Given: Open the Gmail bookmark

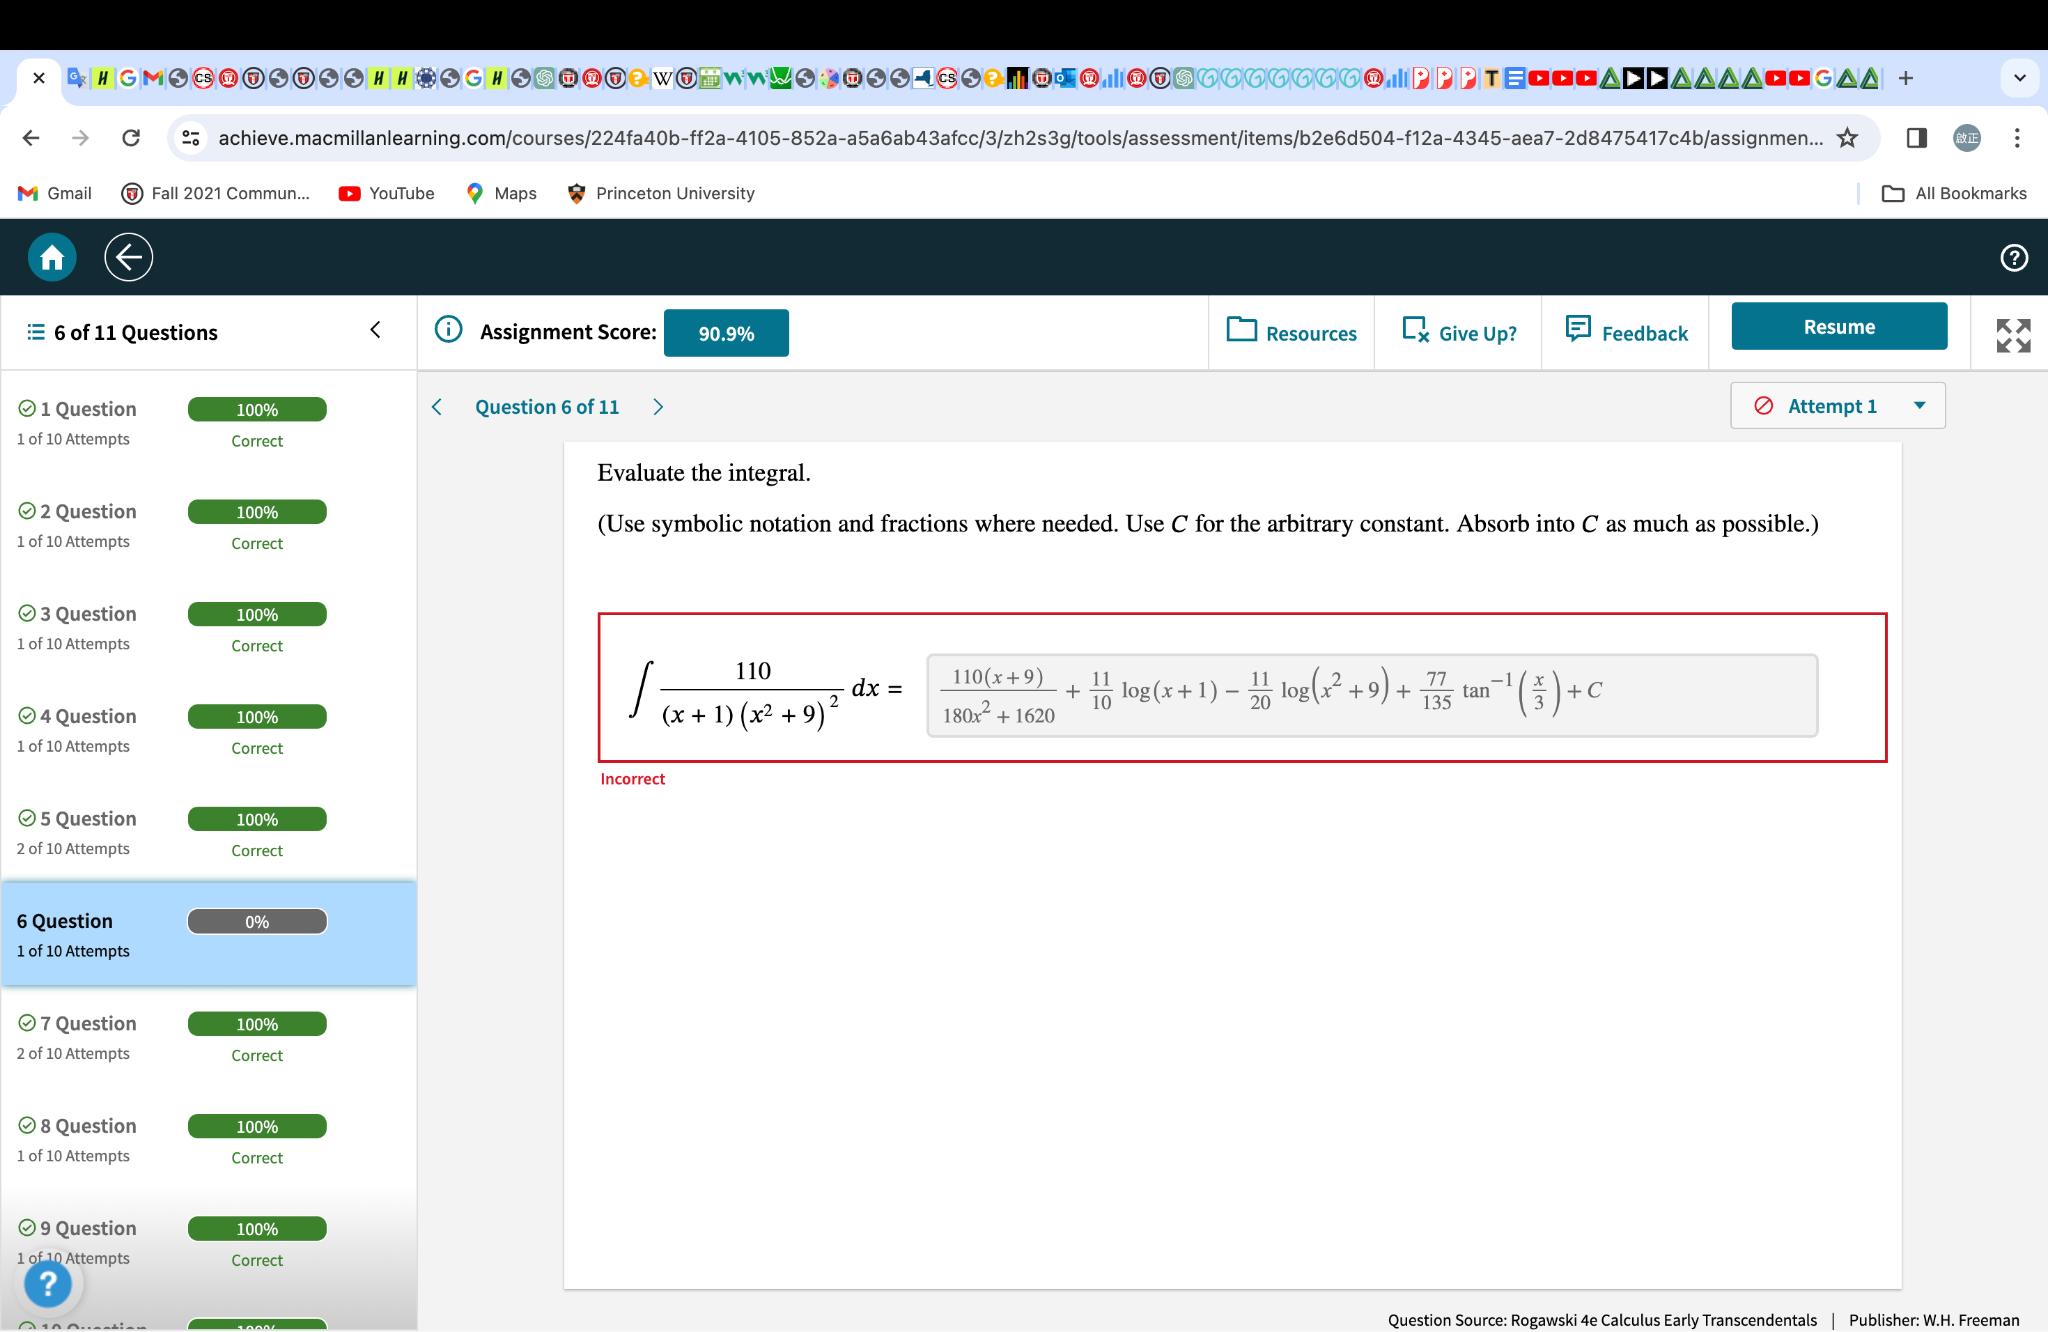Looking at the screenshot, I should pyautogui.click(x=56, y=192).
